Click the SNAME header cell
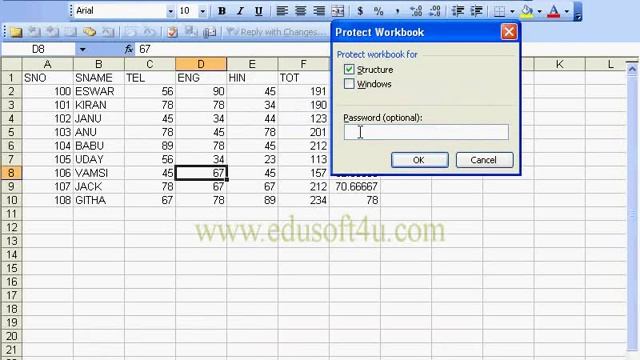The image size is (640, 360). tap(99, 78)
